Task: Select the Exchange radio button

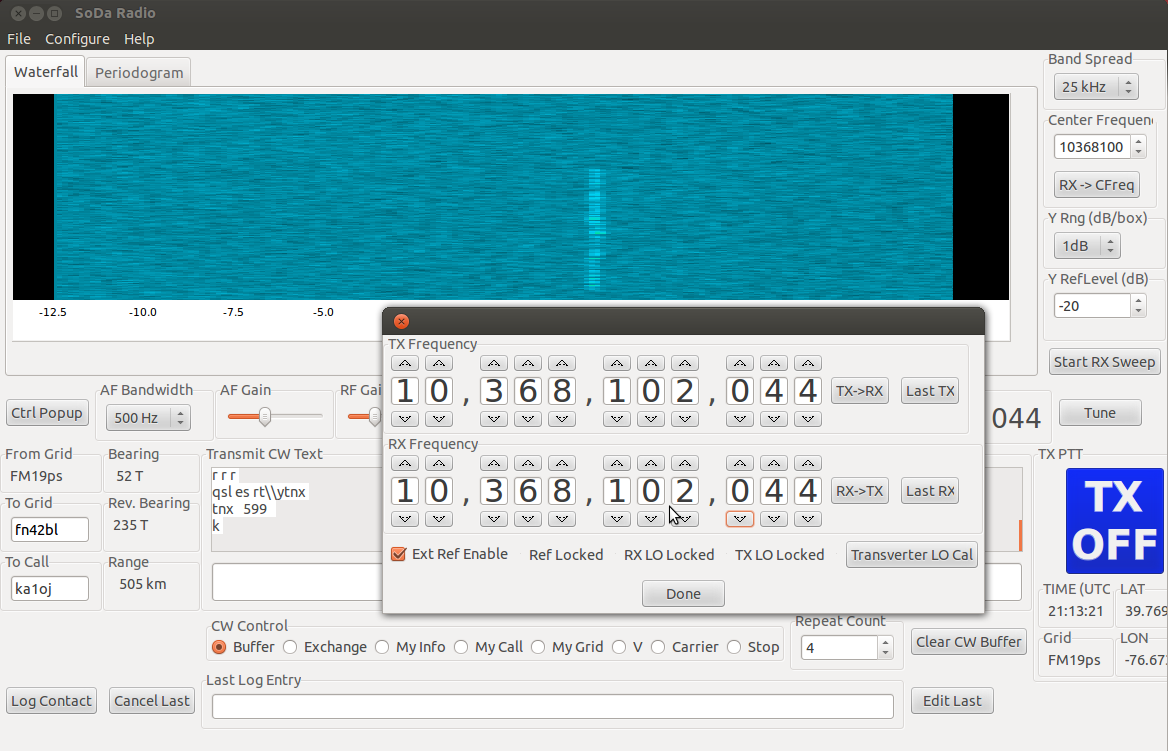Action: [x=291, y=647]
